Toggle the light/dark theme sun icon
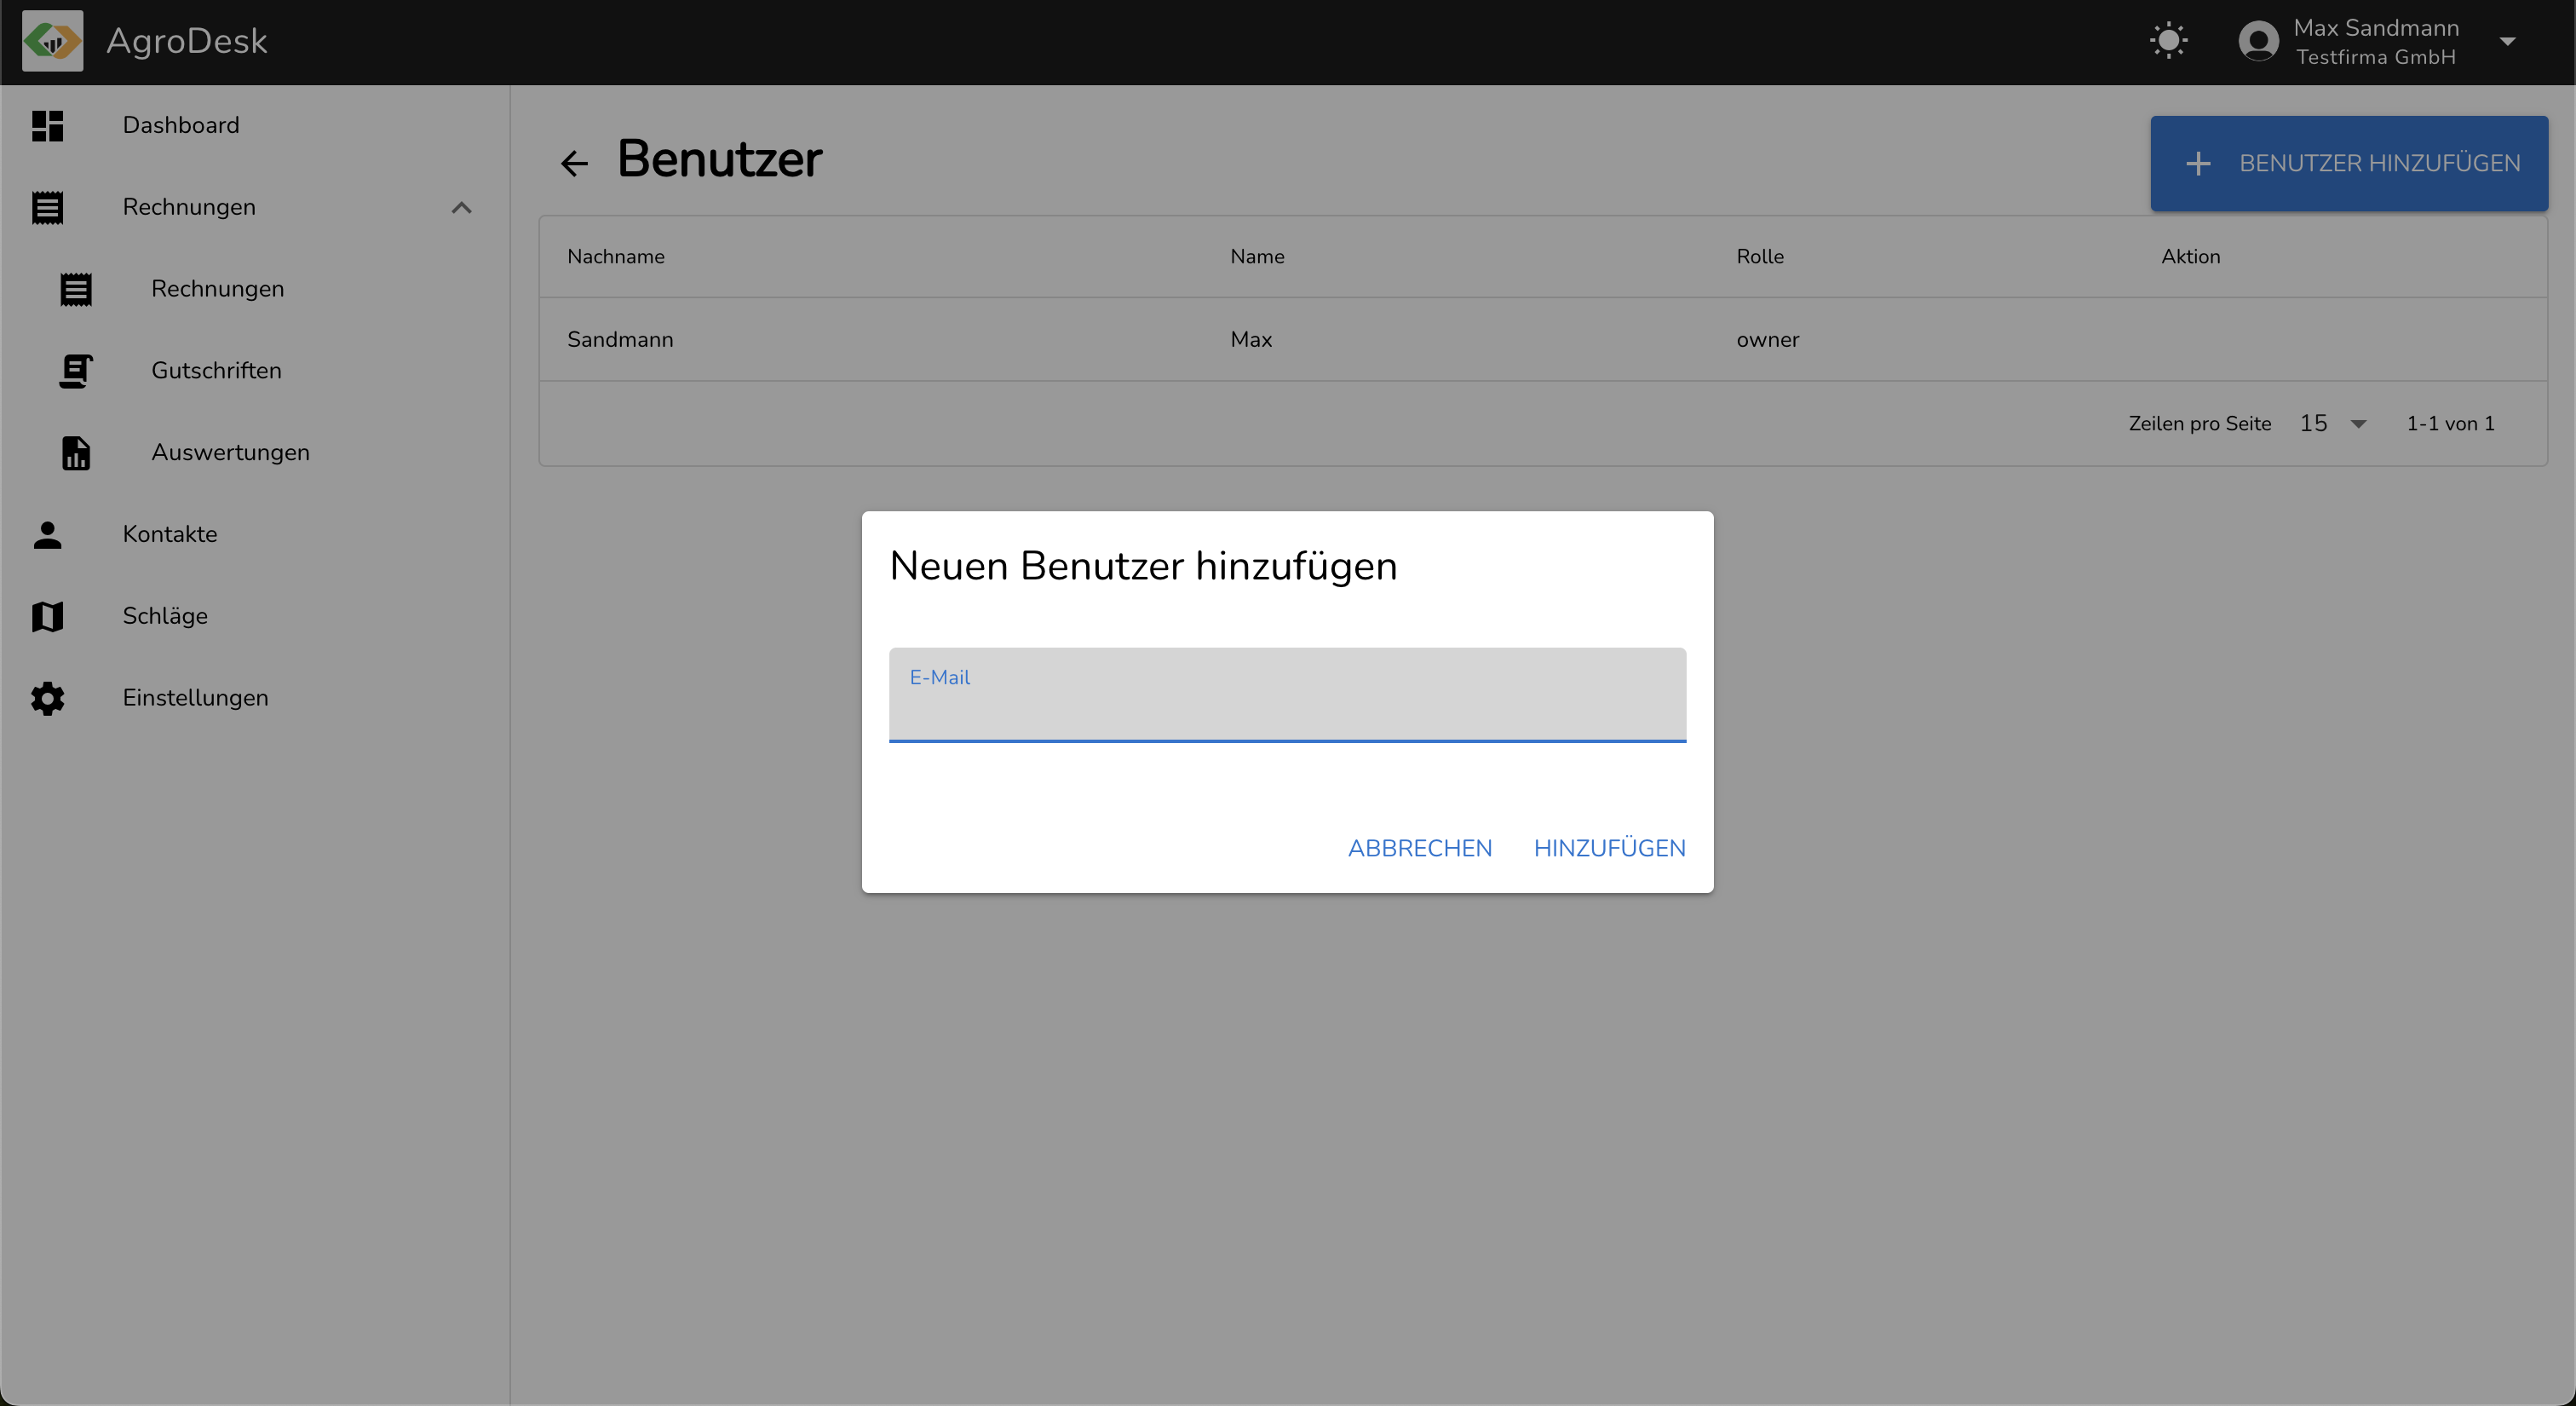 click(2168, 41)
